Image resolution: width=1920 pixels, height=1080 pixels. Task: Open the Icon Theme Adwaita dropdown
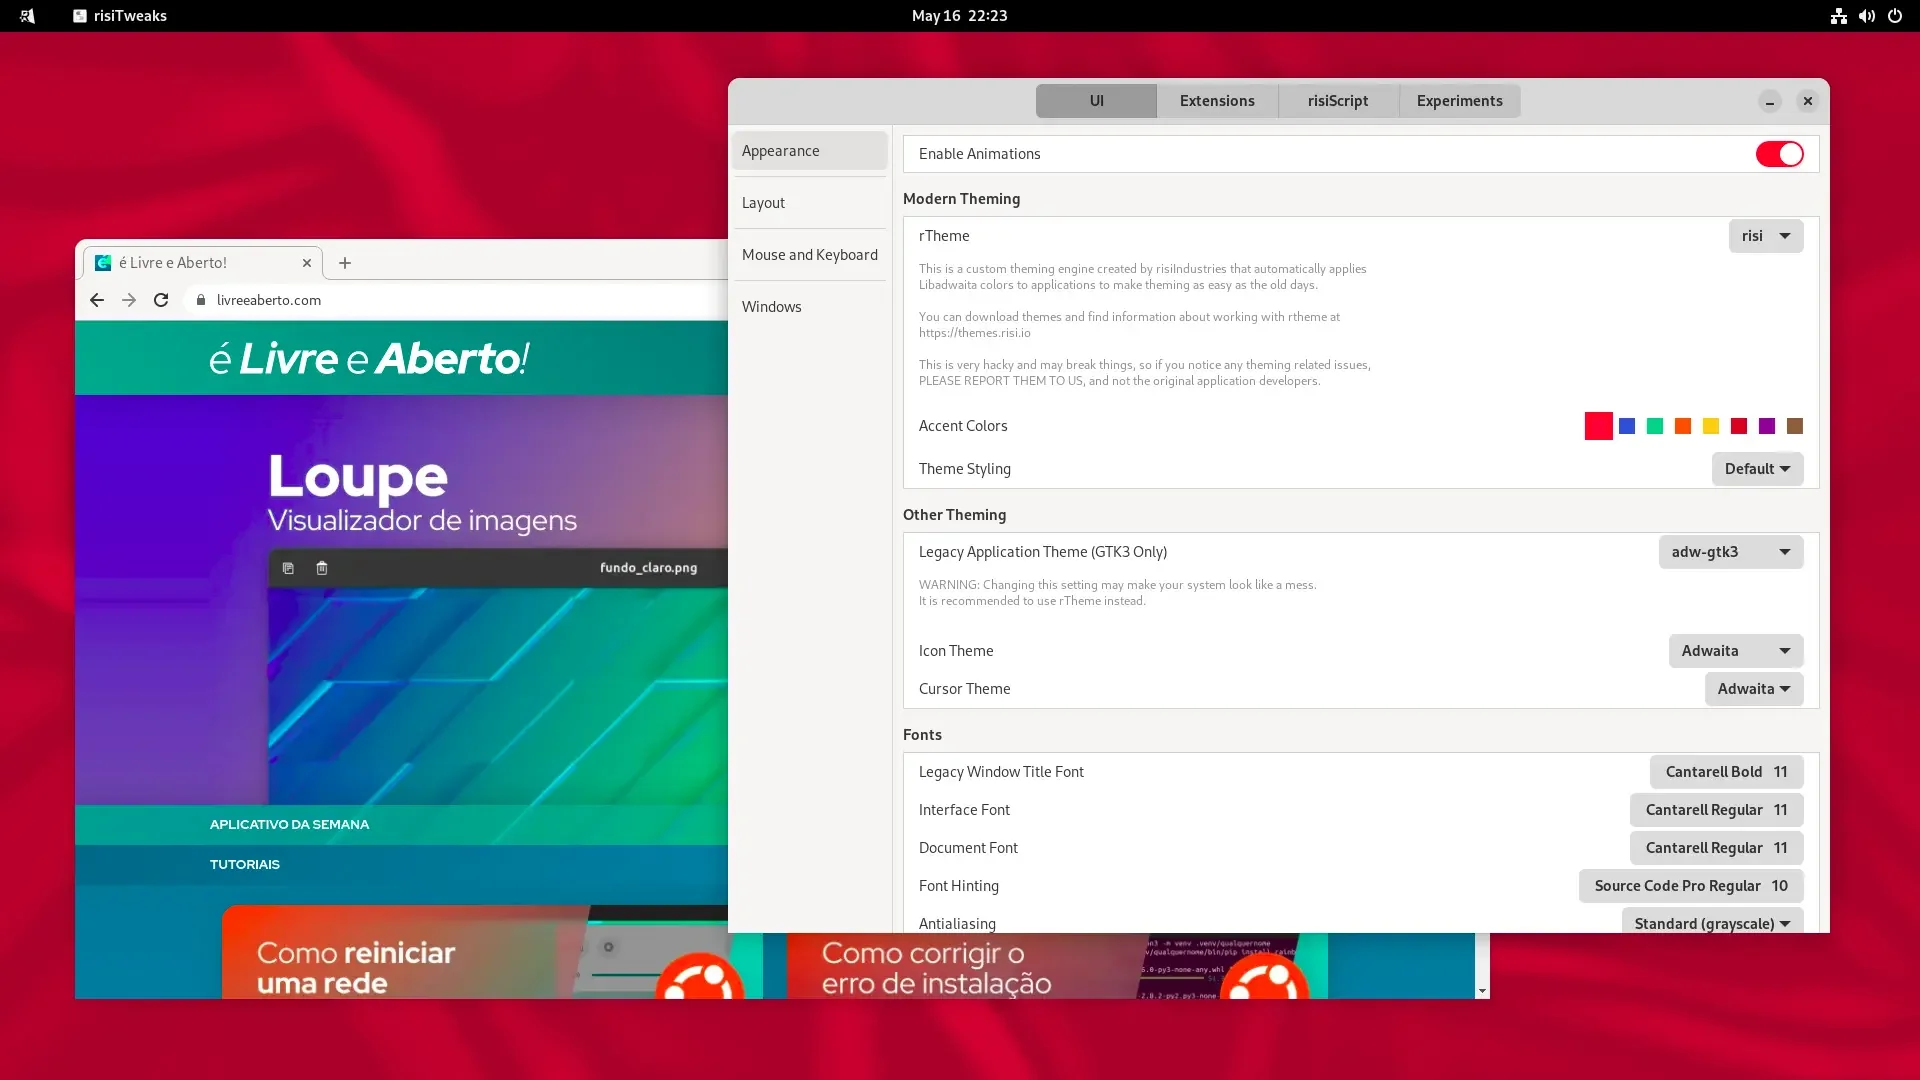1736,651
